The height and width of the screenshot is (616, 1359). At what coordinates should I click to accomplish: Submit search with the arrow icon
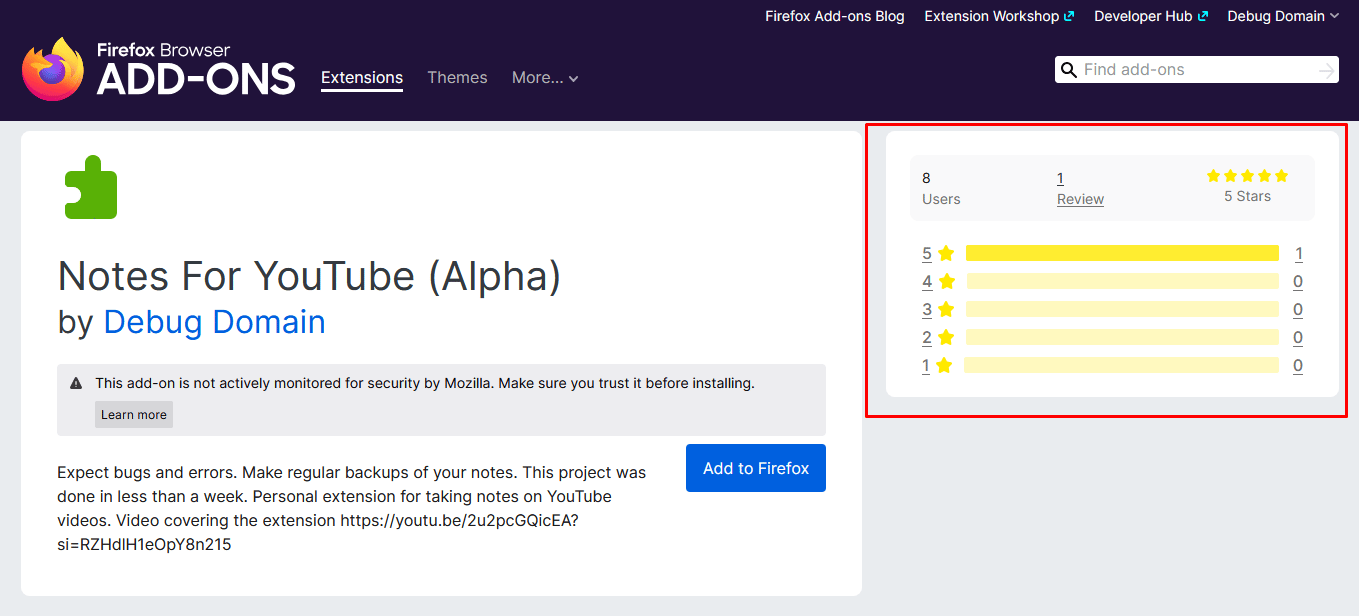pos(1326,70)
